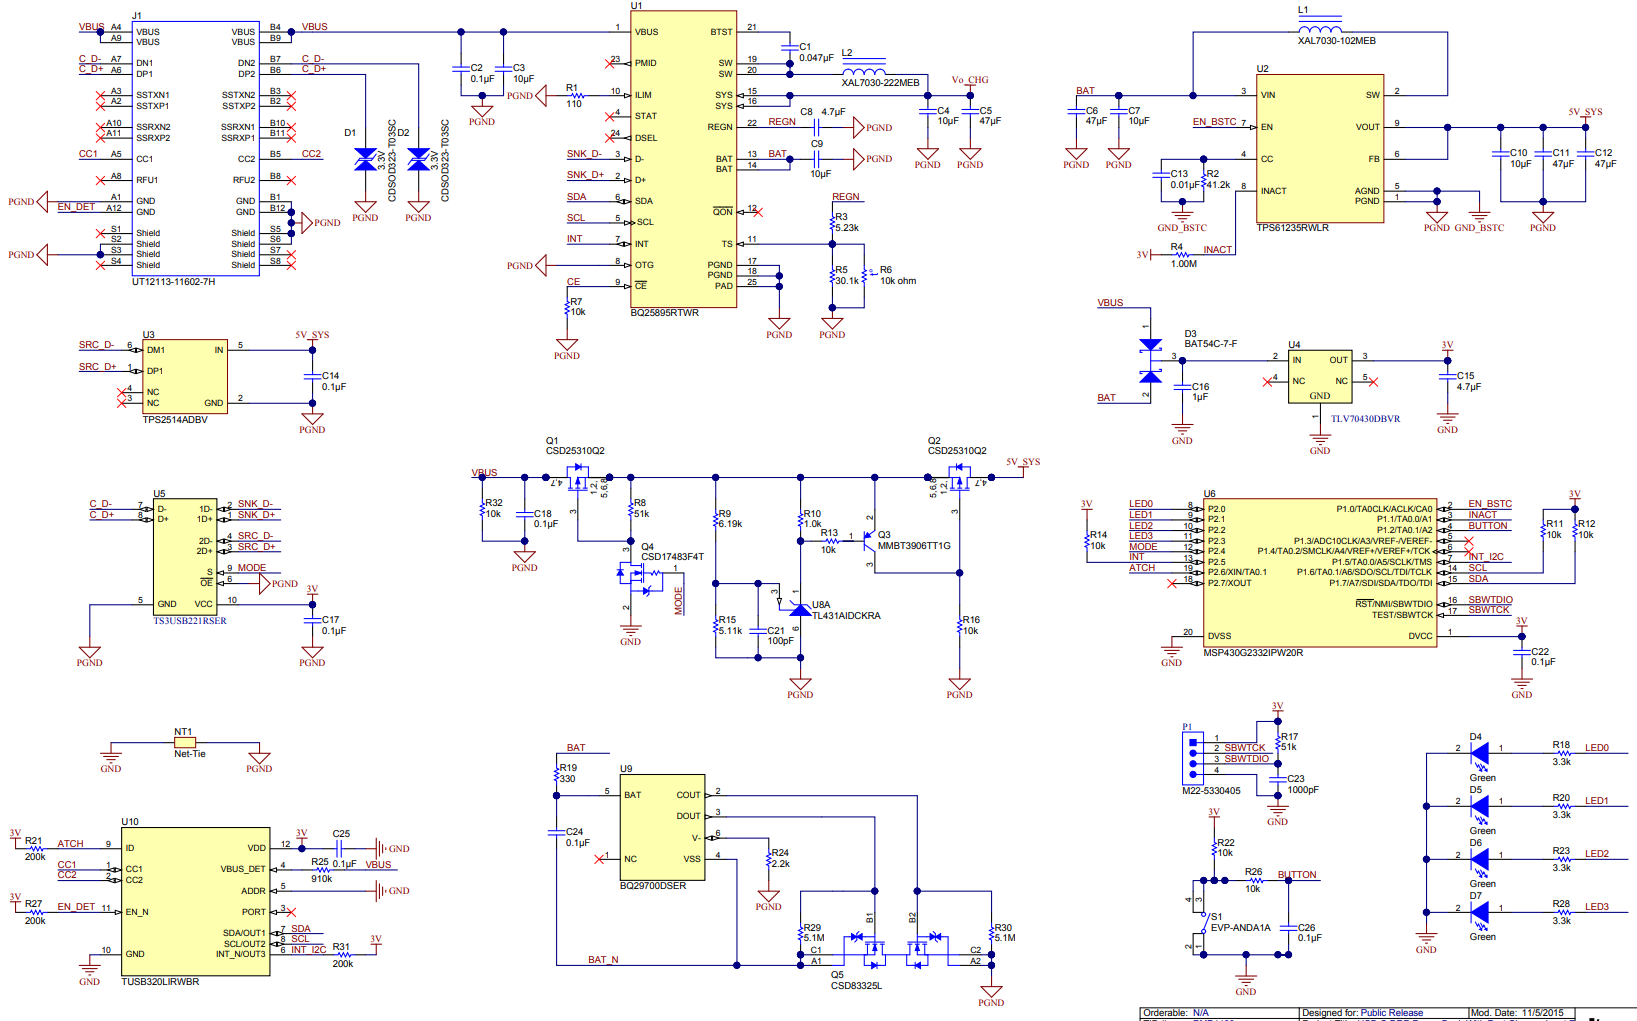1637x1021 pixels.
Task: Select the D2 TVS diode symbol
Action: pyautogui.click(x=418, y=159)
